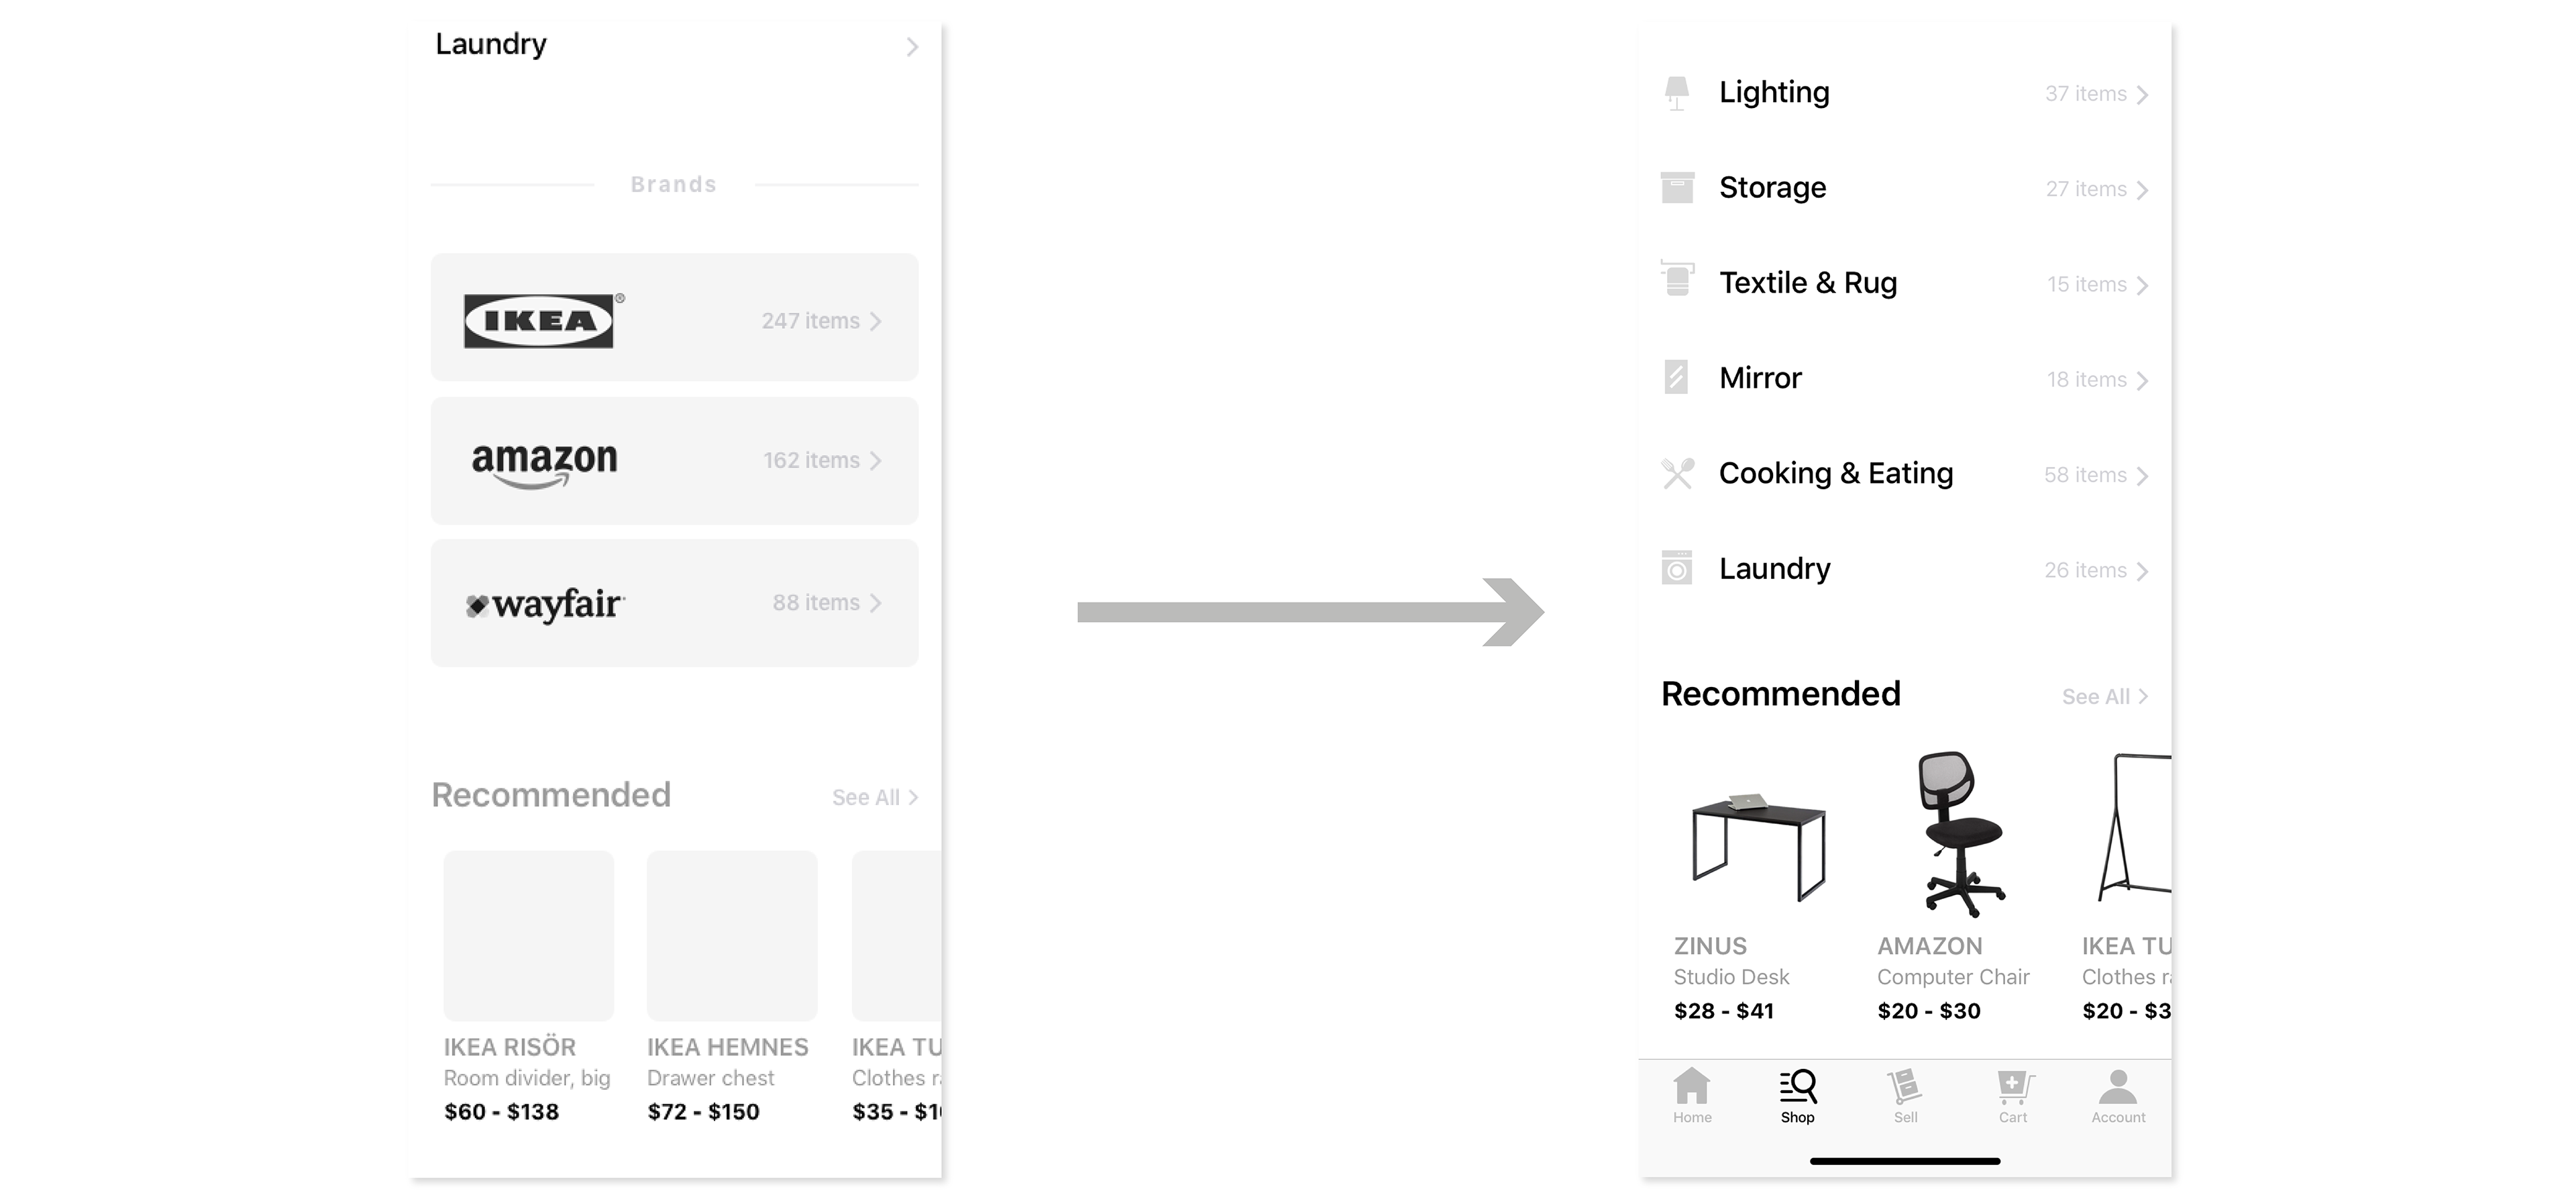
Task: Select the Textile & Rug category label
Action: 1808,283
